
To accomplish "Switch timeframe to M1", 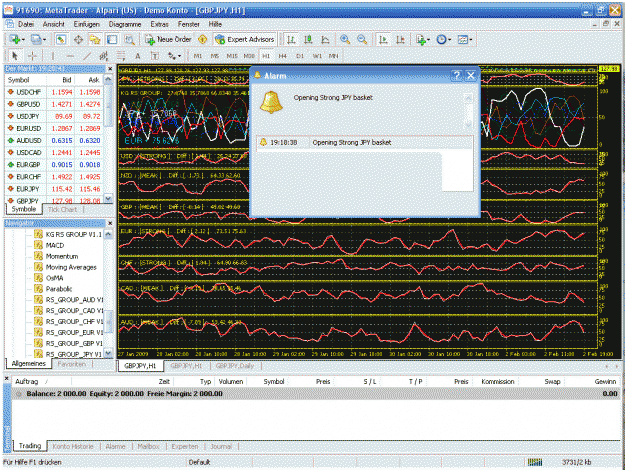I will [198, 56].
